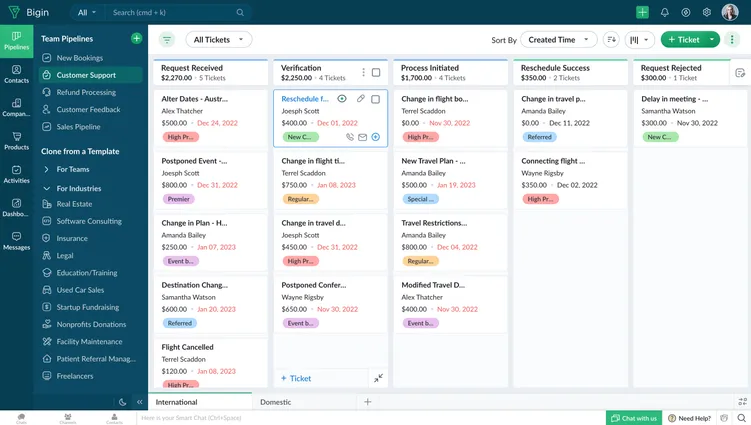Go to Activities in left sidebar
The height and width of the screenshot is (425, 751).
(16, 173)
